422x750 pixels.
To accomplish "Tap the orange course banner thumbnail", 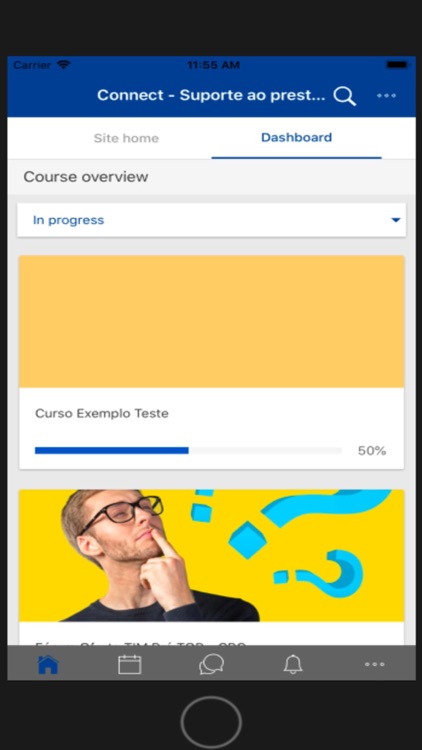I will pyautogui.click(x=211, y=321).
